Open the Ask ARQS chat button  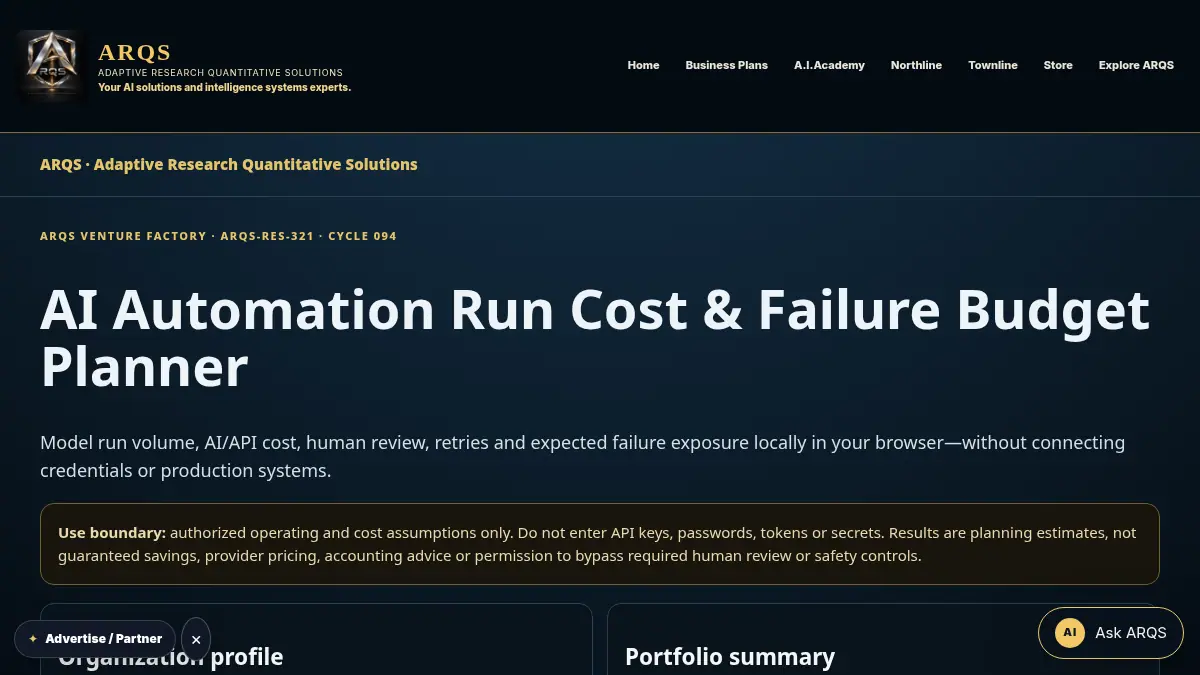[1110, 633]
